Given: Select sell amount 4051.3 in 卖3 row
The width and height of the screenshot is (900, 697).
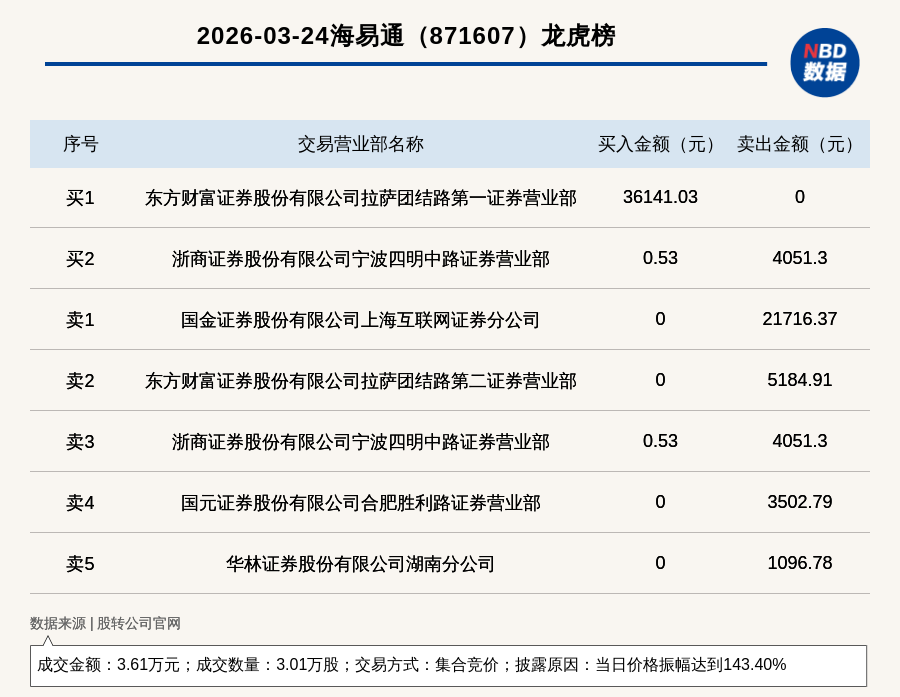Looking at the screenshot, I should pos(800,440).
